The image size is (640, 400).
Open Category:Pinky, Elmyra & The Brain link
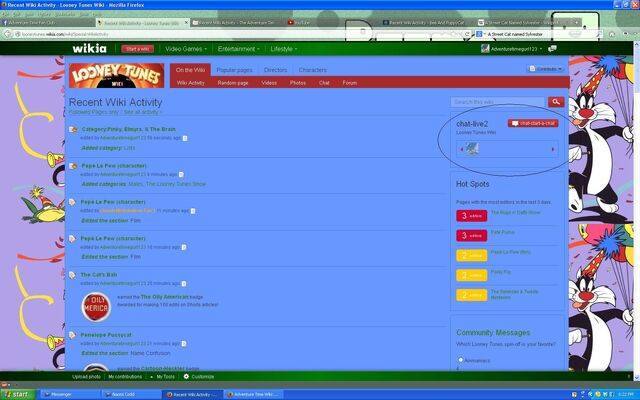(x=129, y=129)
